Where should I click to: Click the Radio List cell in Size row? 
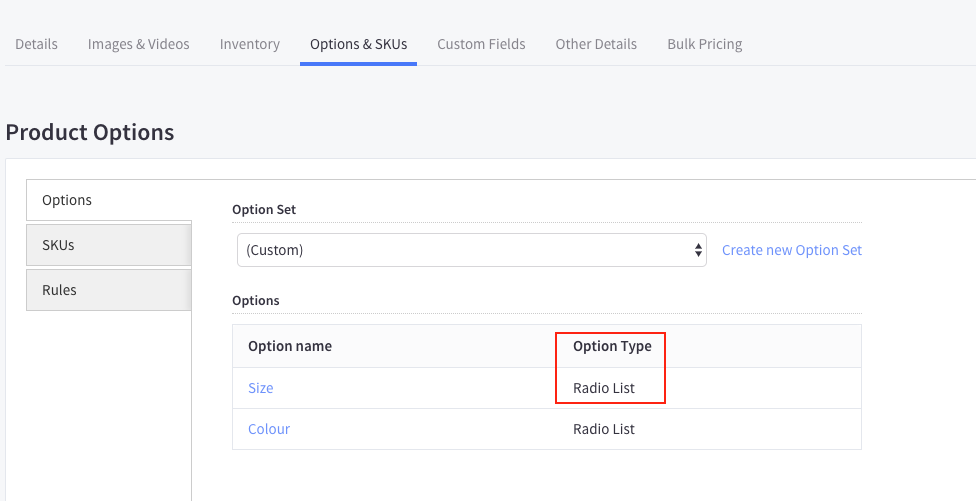(604, 388)
